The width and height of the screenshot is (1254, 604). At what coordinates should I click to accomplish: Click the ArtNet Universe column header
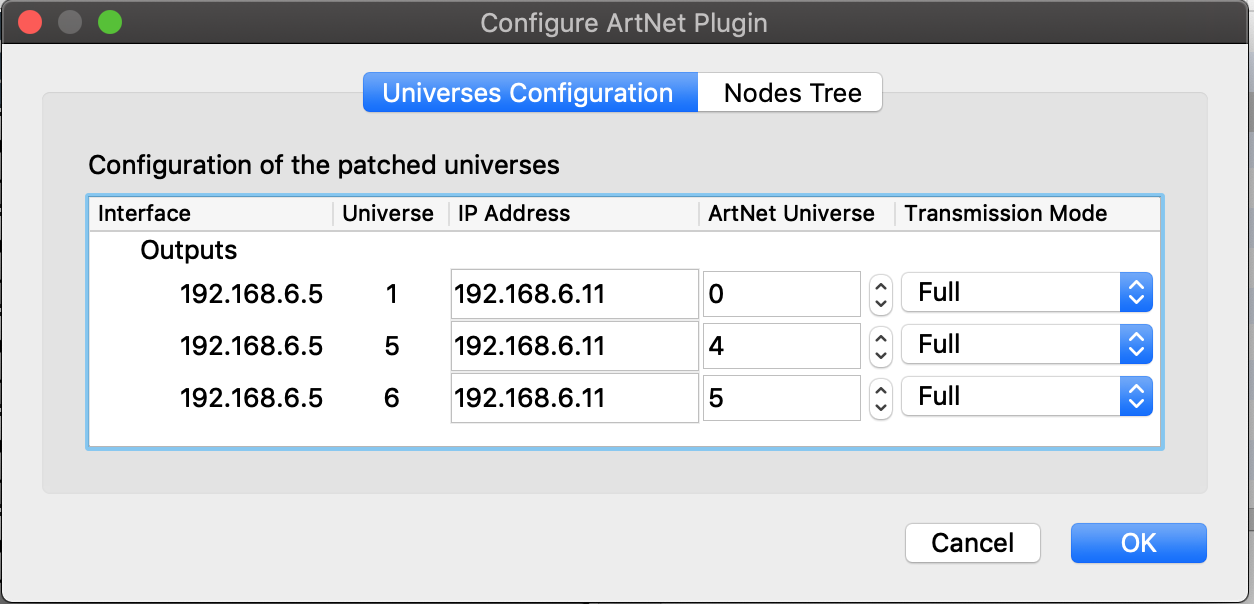(x=797, y=214)
